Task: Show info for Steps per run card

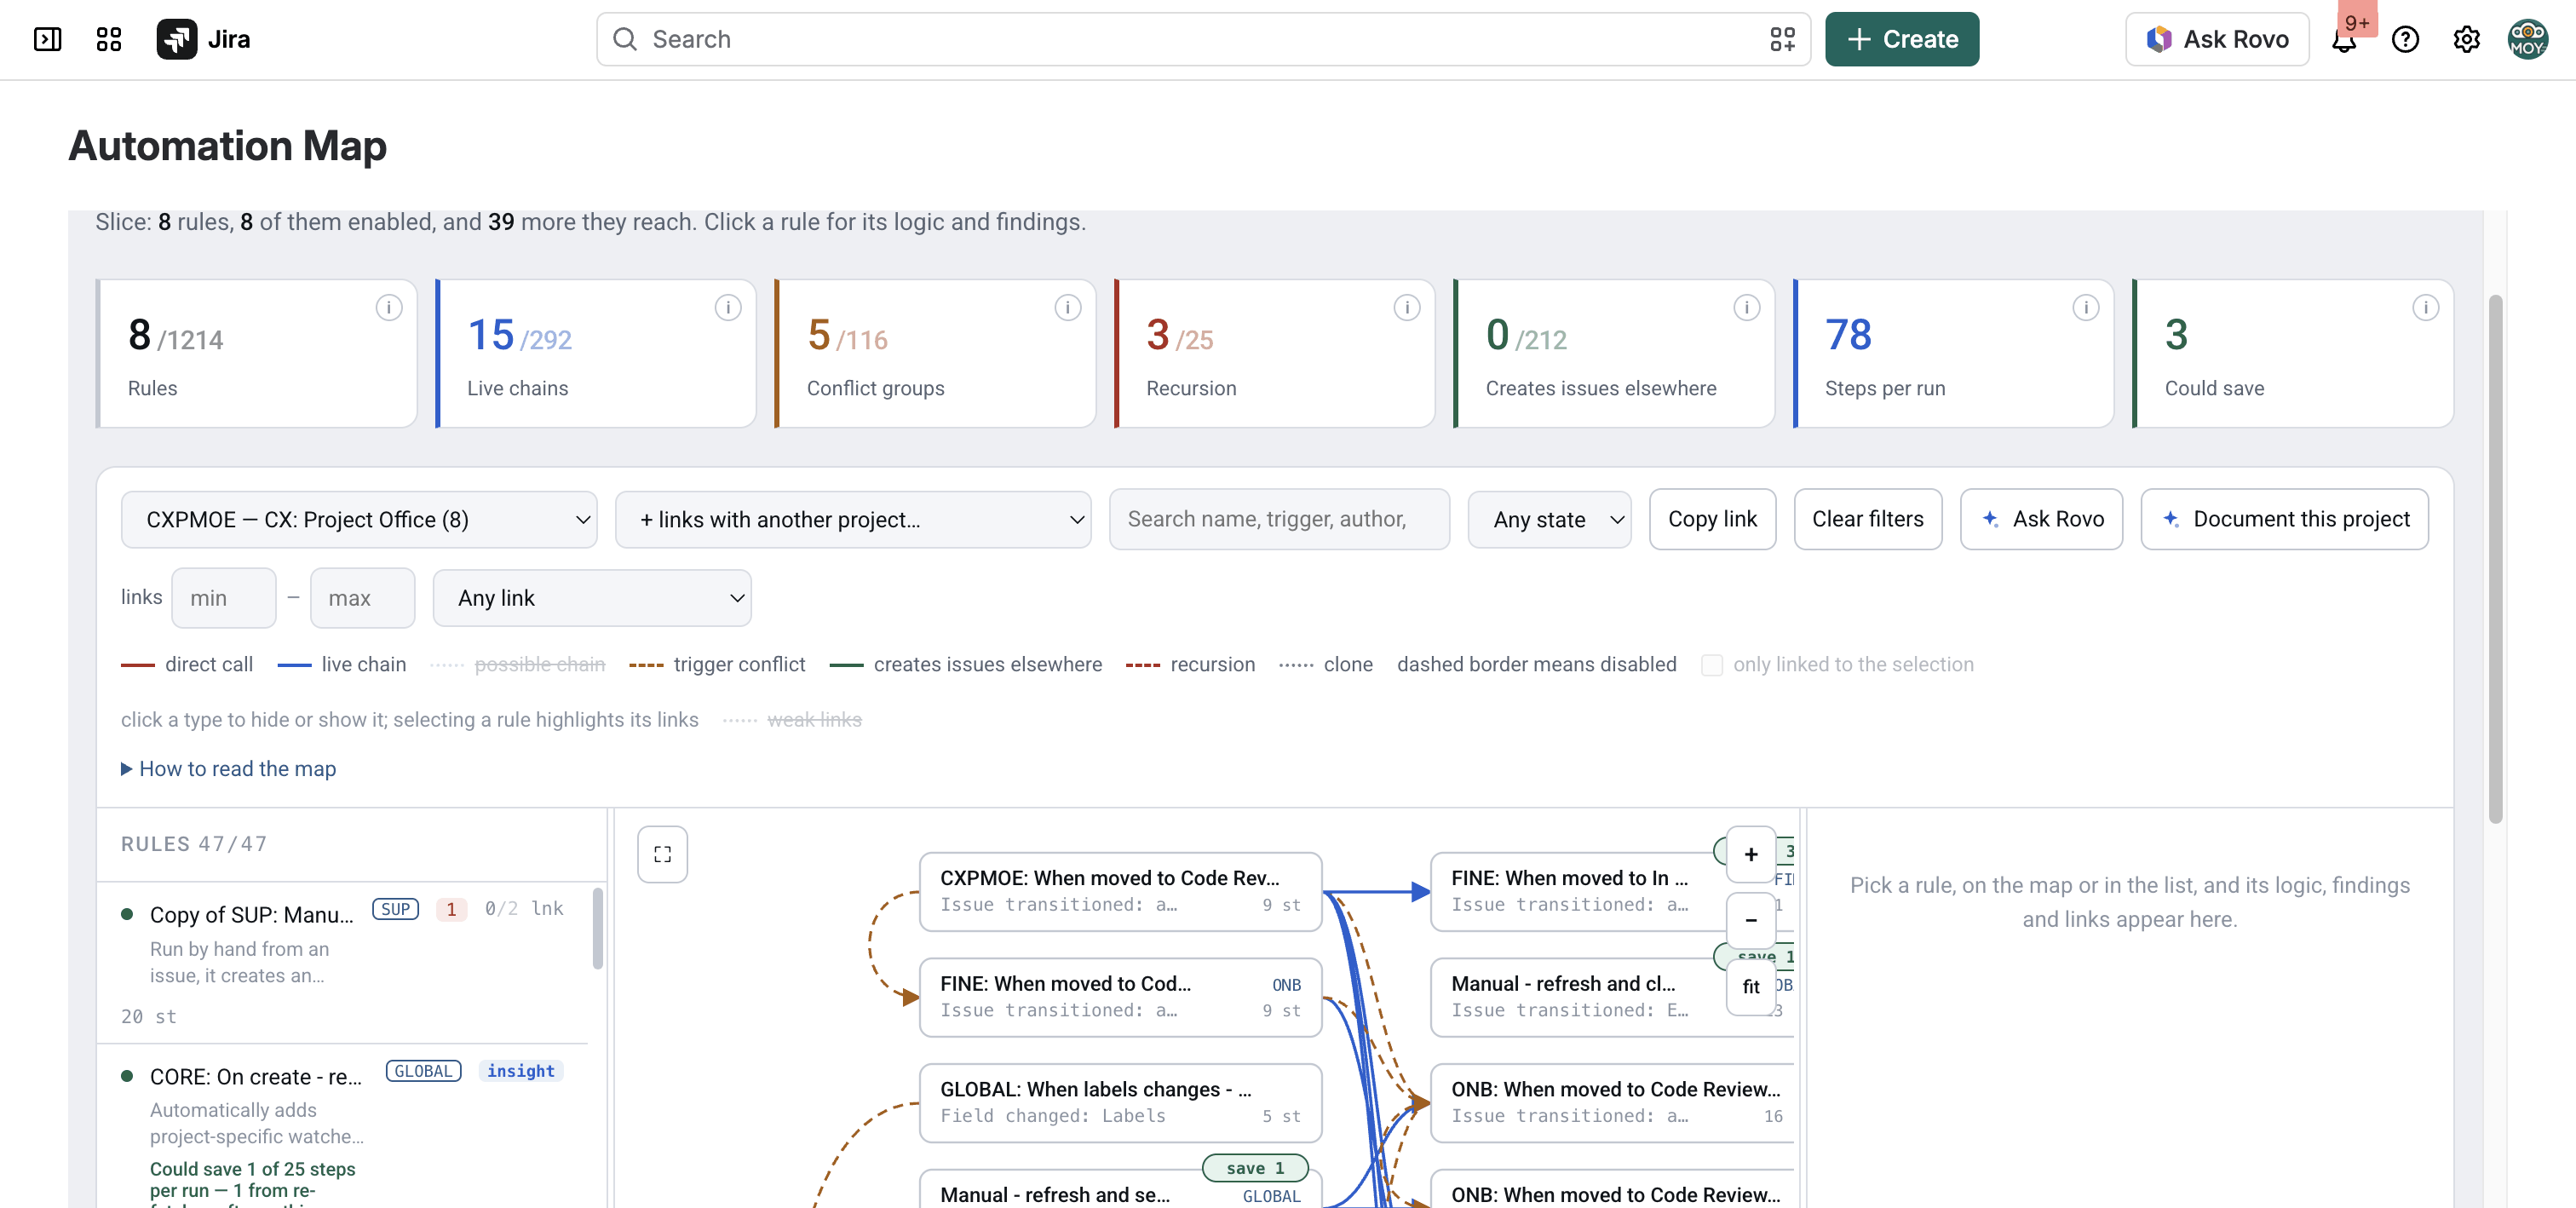Action: tap(2086, 307)
